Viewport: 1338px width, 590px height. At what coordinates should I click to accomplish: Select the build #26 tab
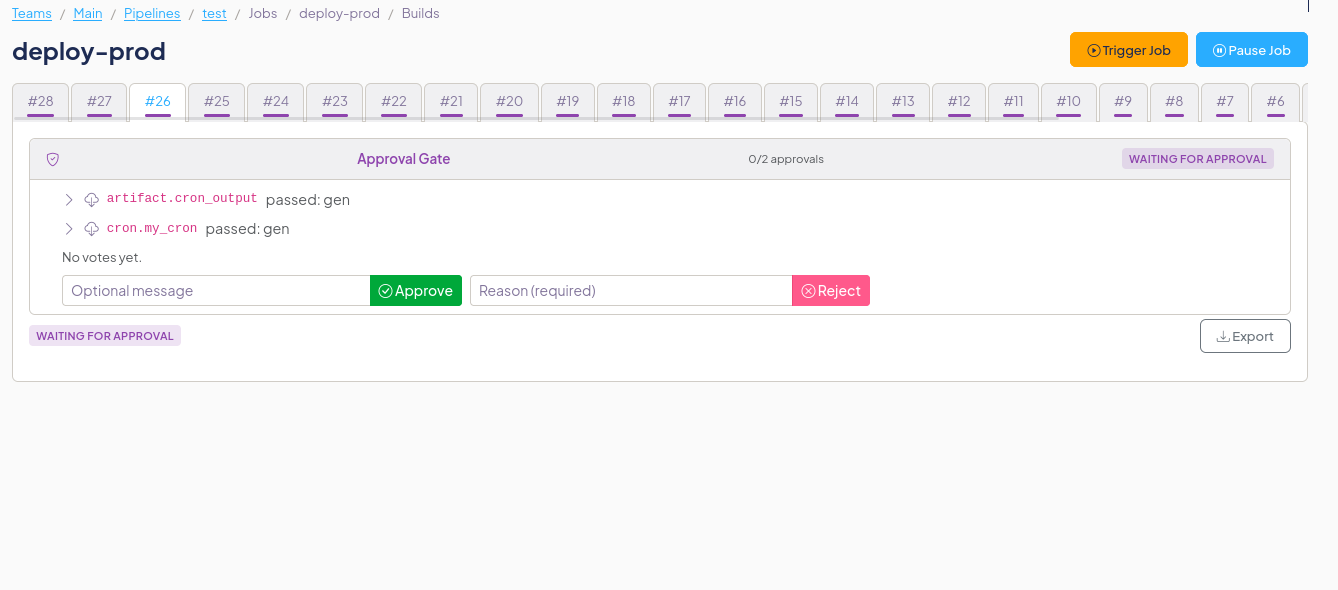point(158,102)
